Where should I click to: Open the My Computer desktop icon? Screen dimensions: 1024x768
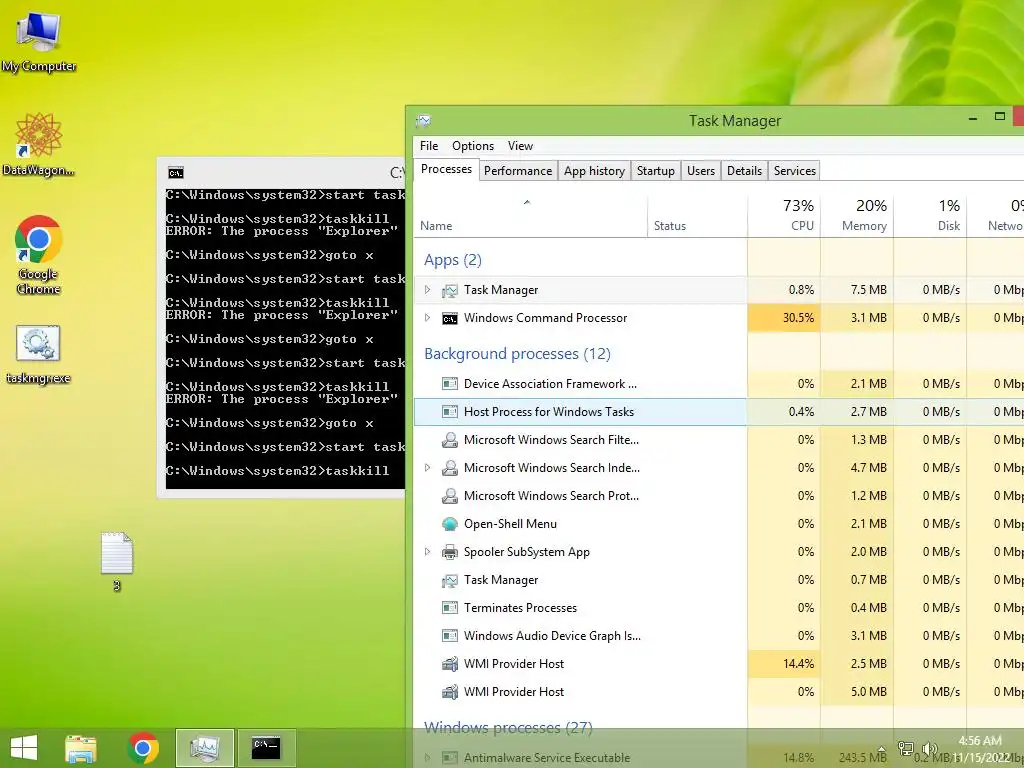pyautogui.click(x=39, y=41)
